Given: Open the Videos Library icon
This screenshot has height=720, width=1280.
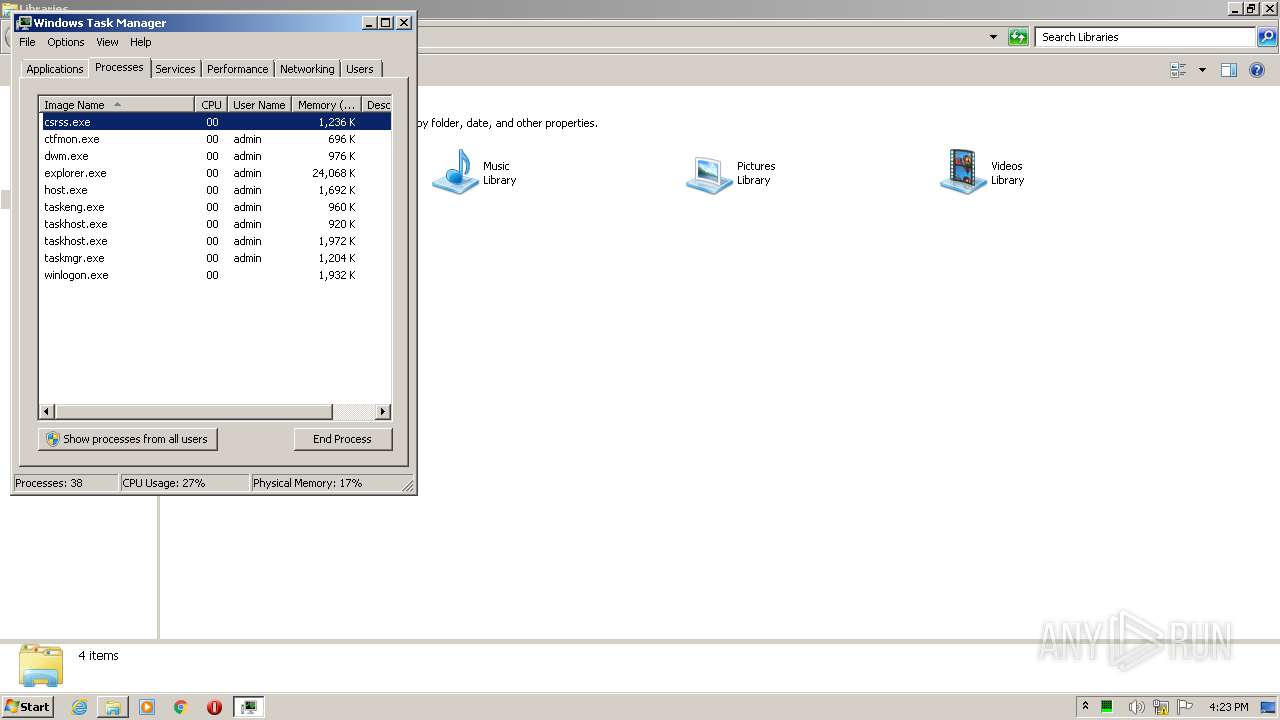Looking at the screenshot, I should (963, 172).
